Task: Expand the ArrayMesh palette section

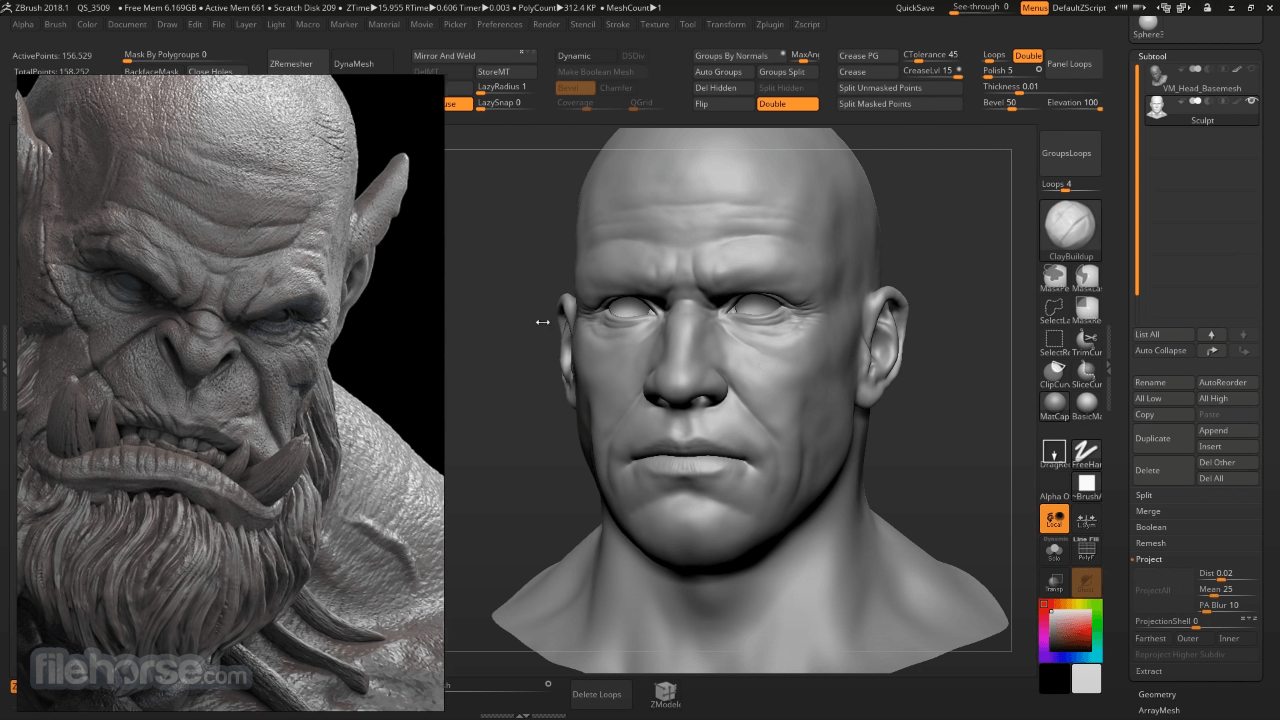Action: click(1159, 710)
